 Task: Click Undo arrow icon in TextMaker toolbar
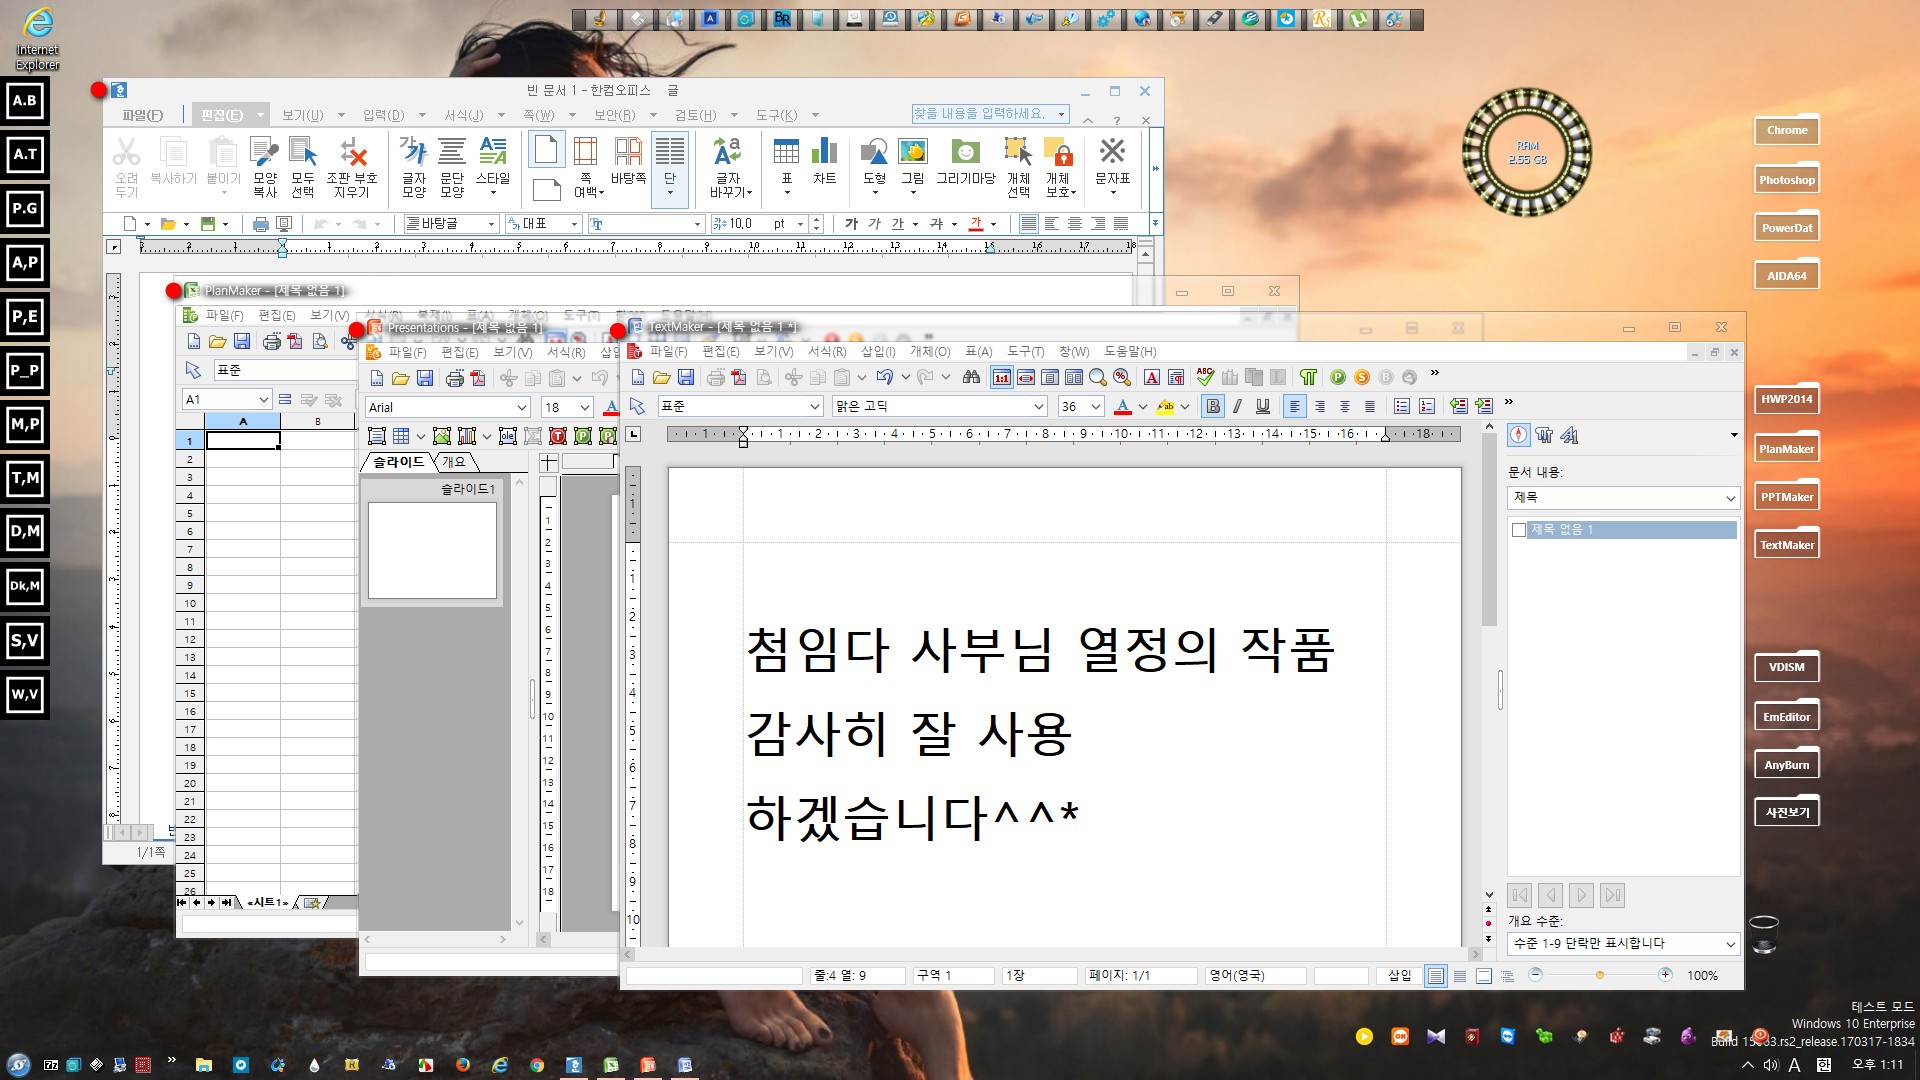(x=884, y=377)
